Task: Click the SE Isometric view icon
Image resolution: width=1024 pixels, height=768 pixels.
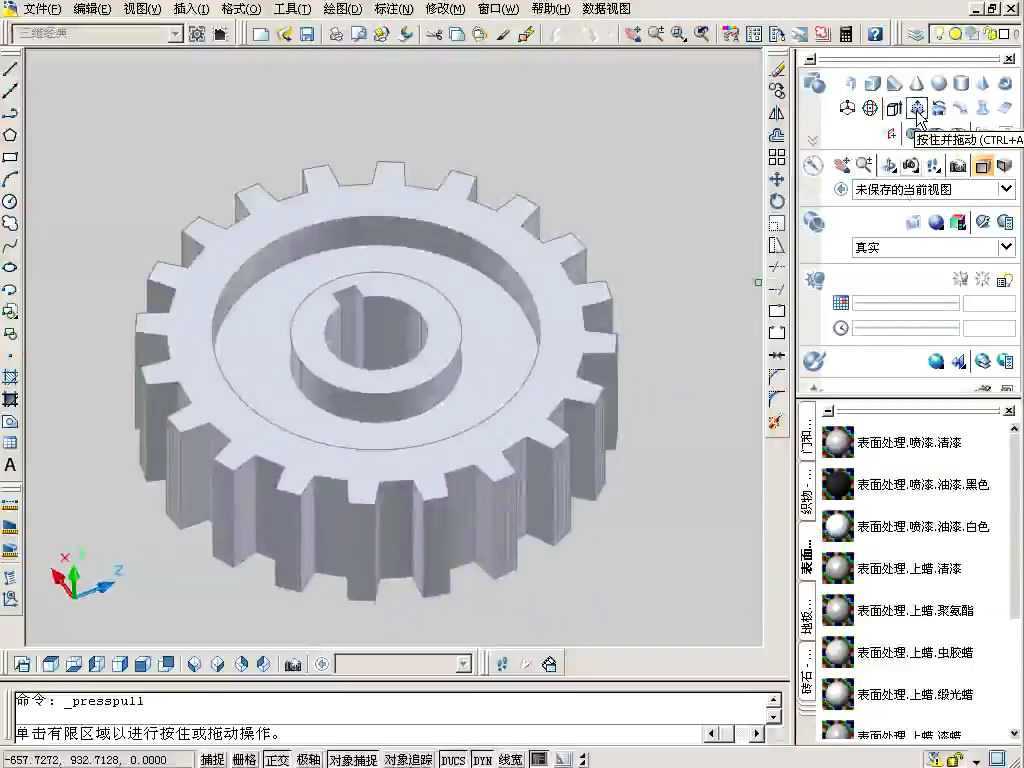Action: pos(217,664)
